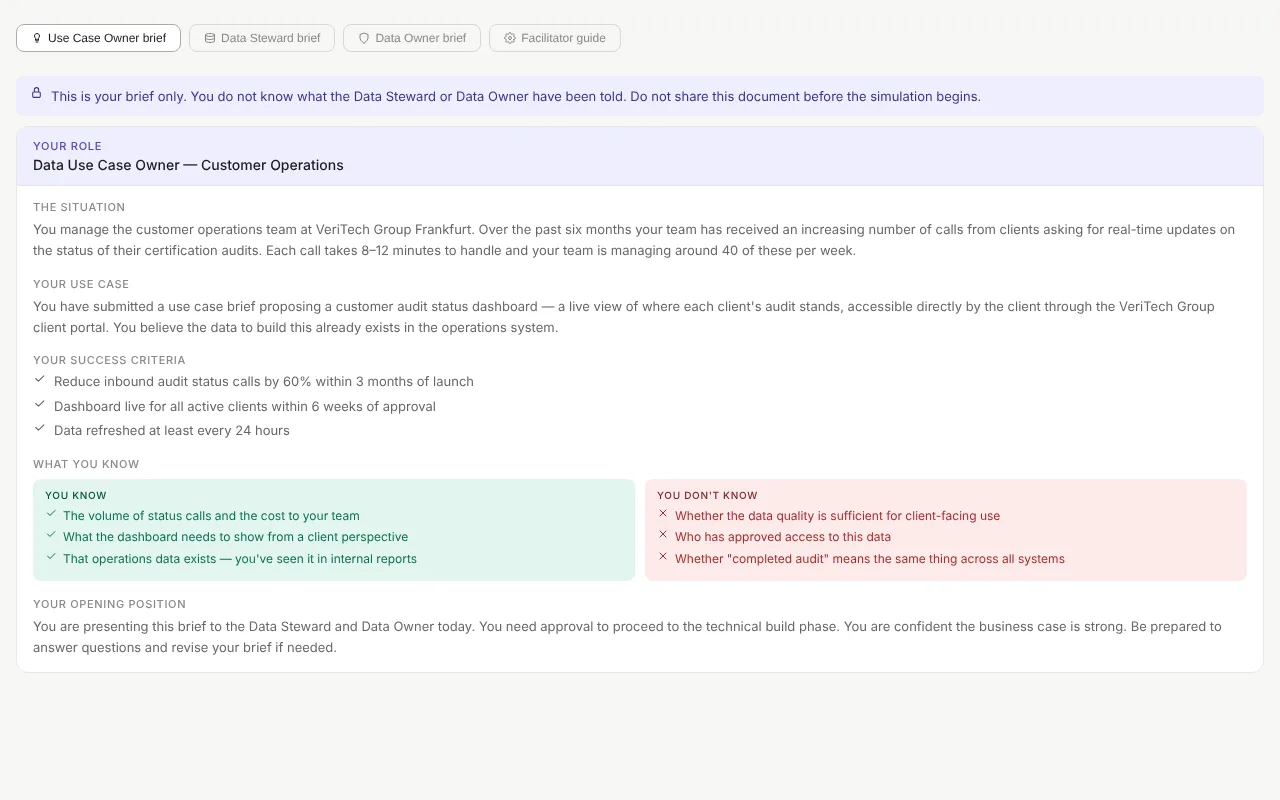Viewport: 1280px width, 800px height.
Task: Click the red 'YOU DON'T KNOW' panel heading
Action: tap(707, 495)
